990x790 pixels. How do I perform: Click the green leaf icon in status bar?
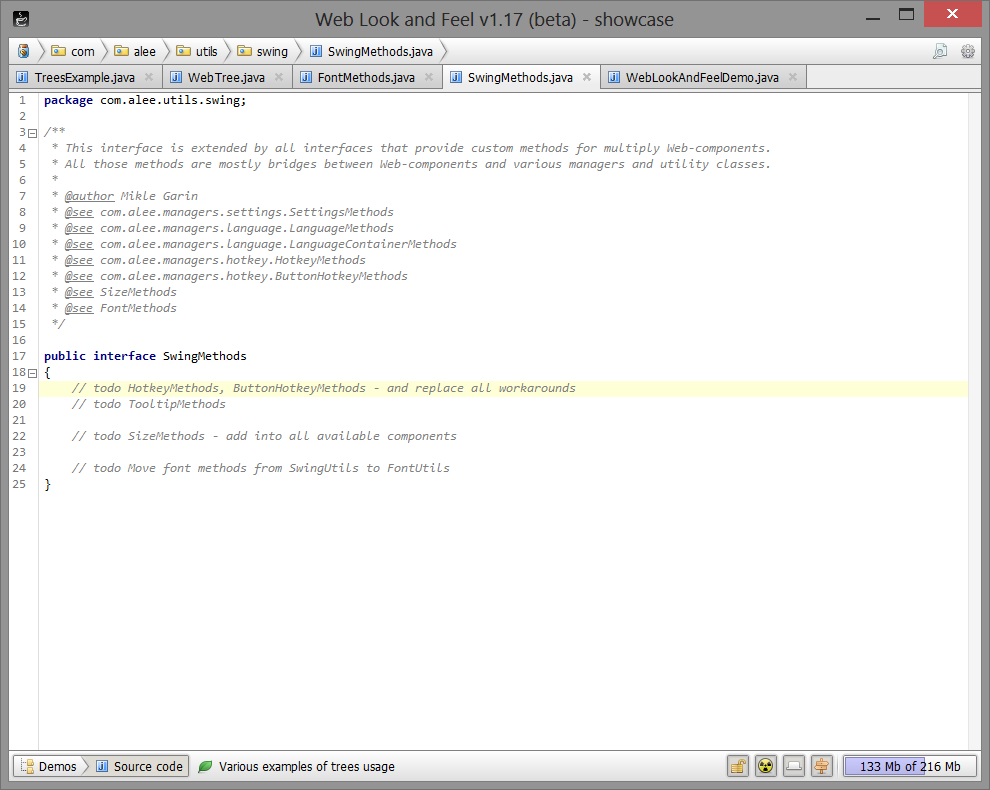tap(205, 767)
